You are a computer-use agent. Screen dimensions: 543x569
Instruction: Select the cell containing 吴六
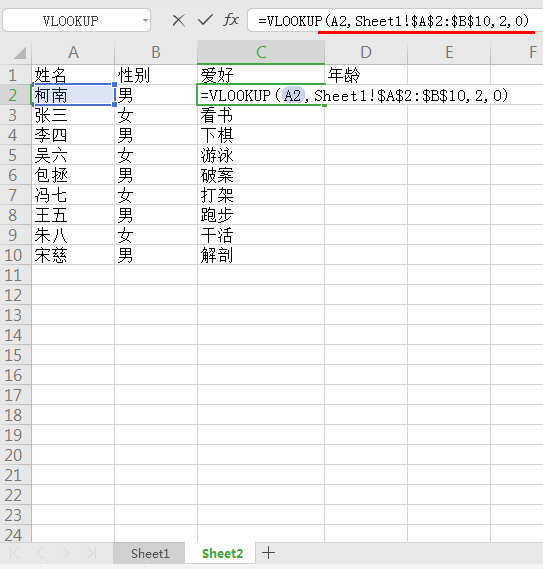pyautogui.click(x=73, y=155)
